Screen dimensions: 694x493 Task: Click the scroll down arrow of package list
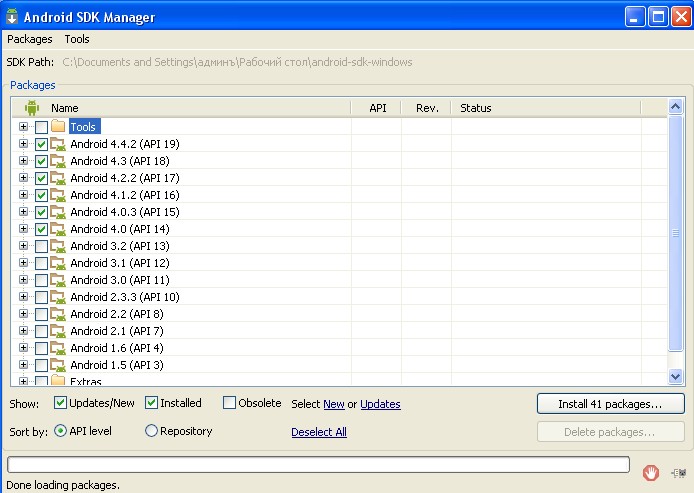coord(675,376)
